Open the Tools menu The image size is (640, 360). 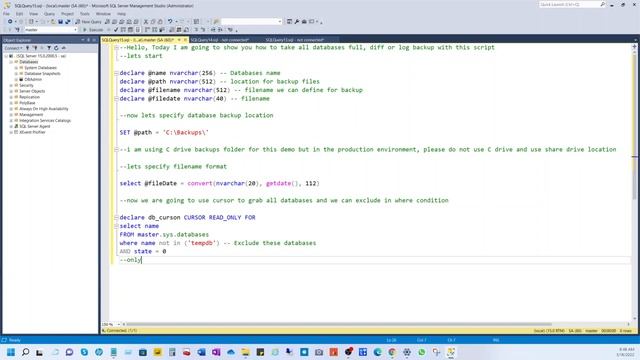point(84,14)
